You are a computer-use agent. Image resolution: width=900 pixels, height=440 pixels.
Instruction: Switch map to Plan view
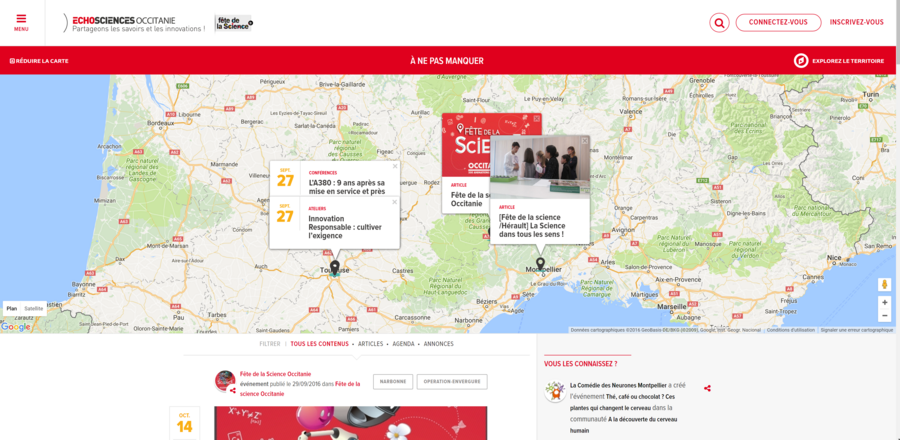tap(12, 309)
